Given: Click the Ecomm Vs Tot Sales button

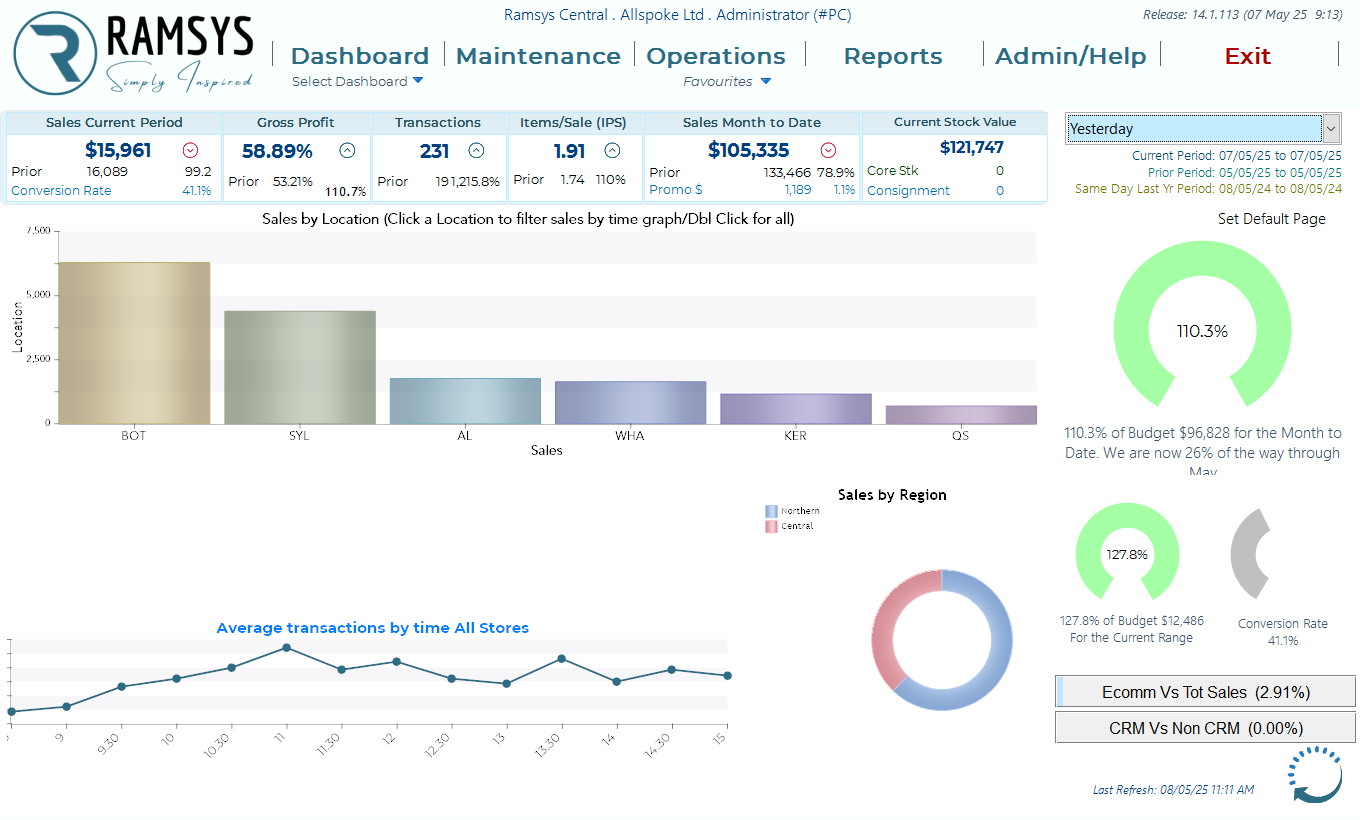Looking at the screenshot, I should 1205,692.
